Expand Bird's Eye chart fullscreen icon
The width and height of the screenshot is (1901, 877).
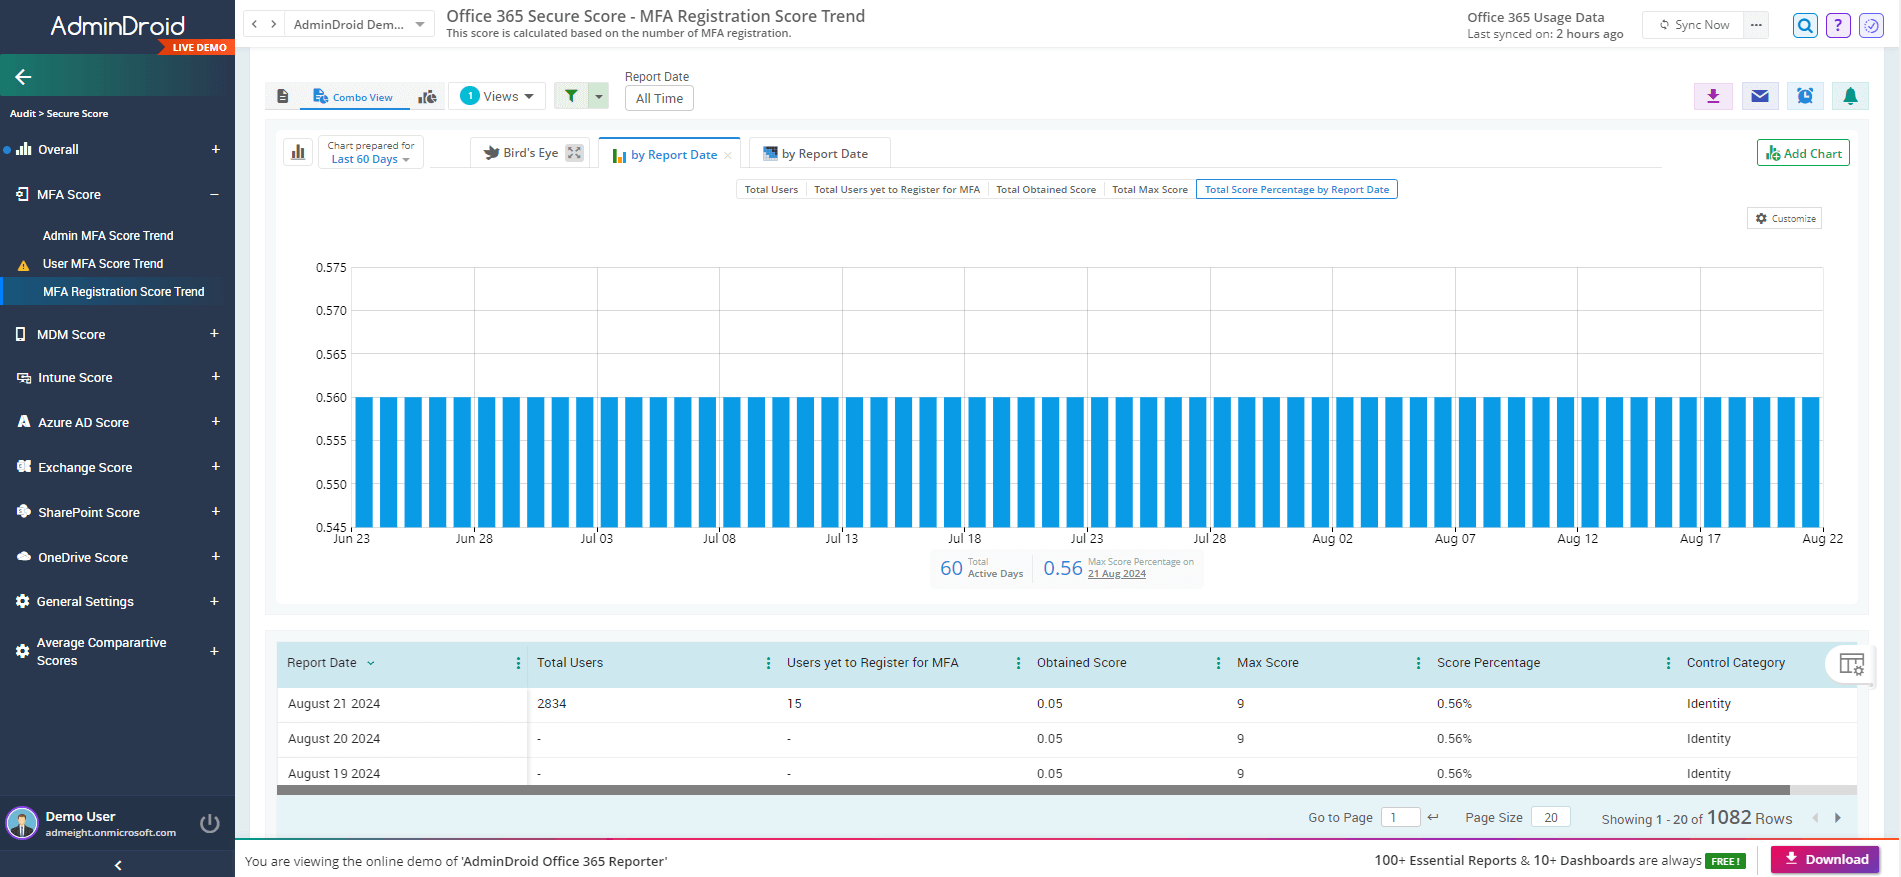(x=574, y=153)
